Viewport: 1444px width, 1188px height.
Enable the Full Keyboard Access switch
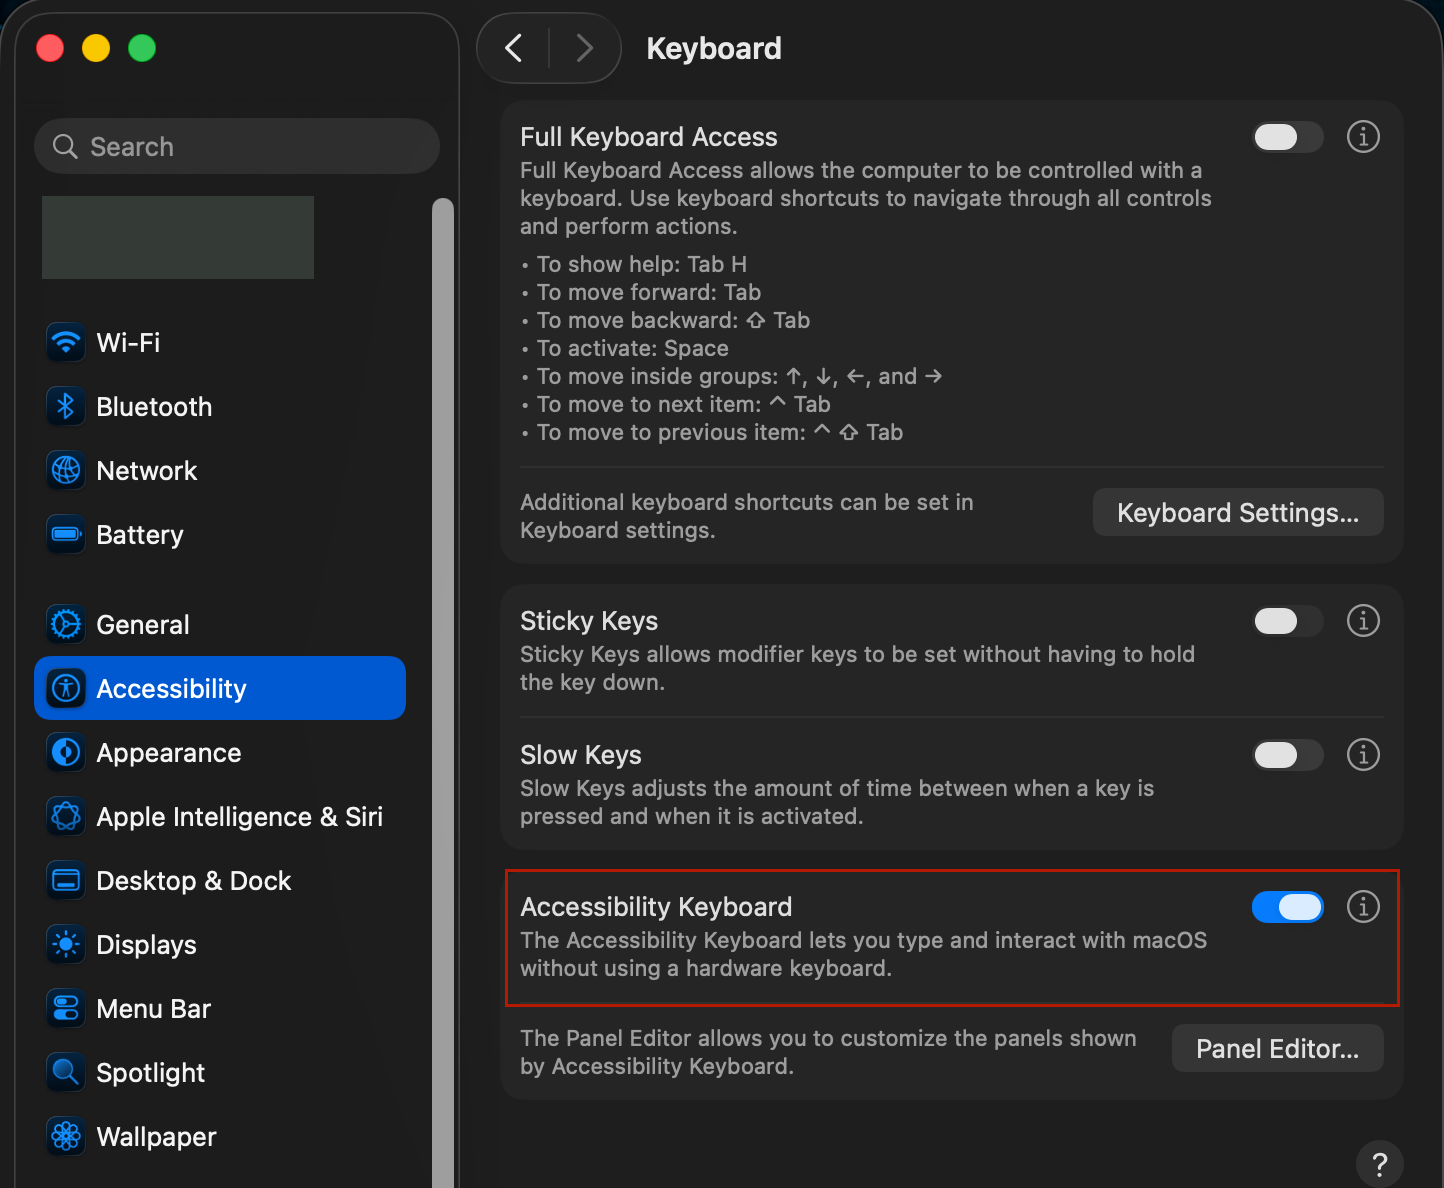pyautogui.click(x=1288, y=137)
